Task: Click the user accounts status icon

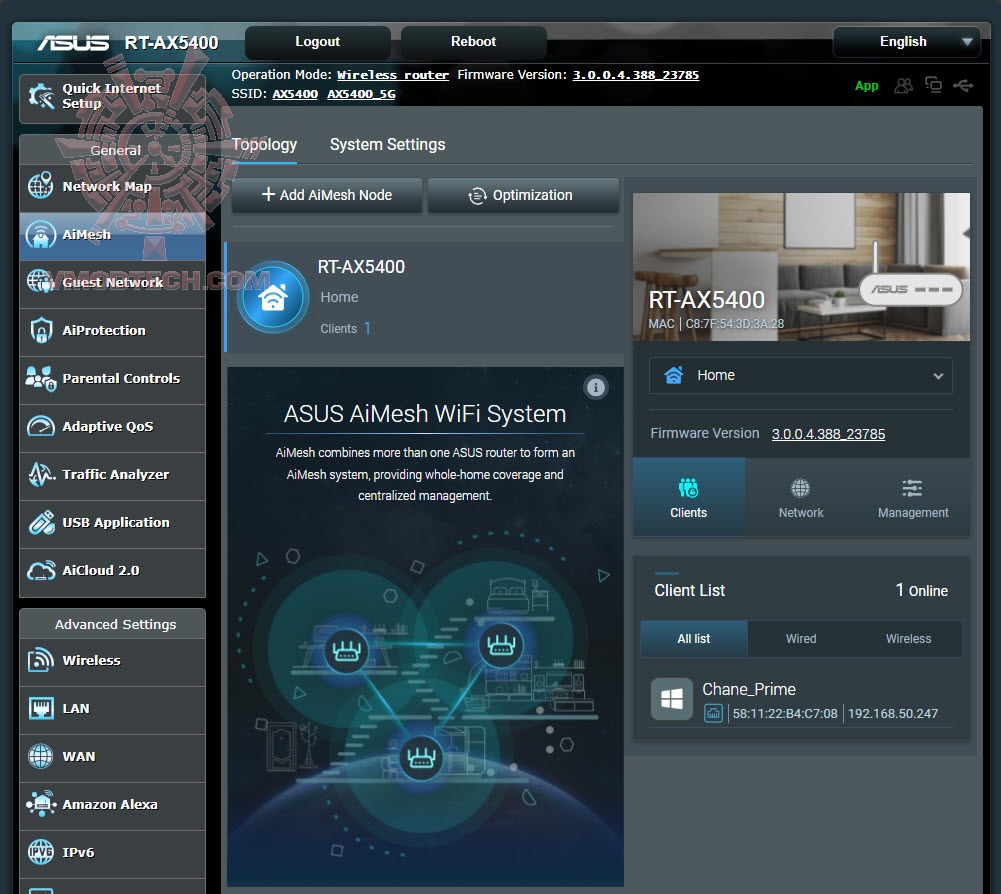Action: pyautogui.click(x=903, y=86)
